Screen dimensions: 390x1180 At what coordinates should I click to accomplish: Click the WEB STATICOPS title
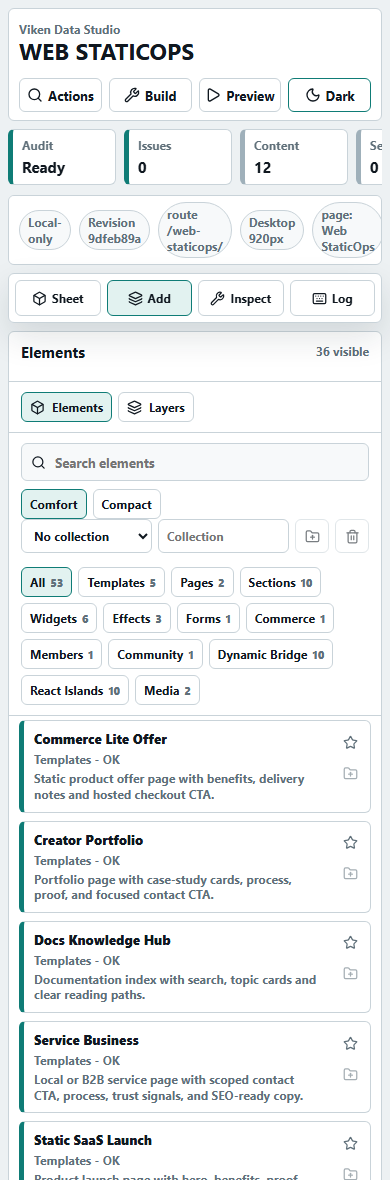(x=106, y=52)
